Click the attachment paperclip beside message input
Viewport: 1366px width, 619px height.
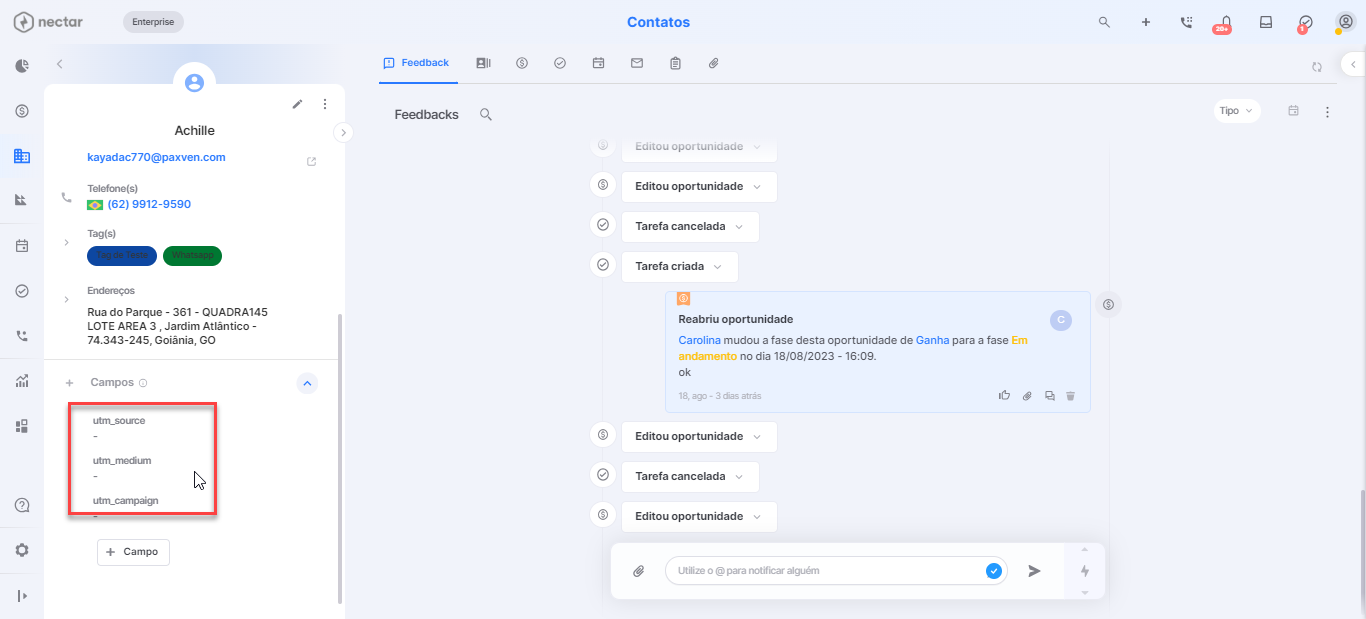click(x=638, y=571)
